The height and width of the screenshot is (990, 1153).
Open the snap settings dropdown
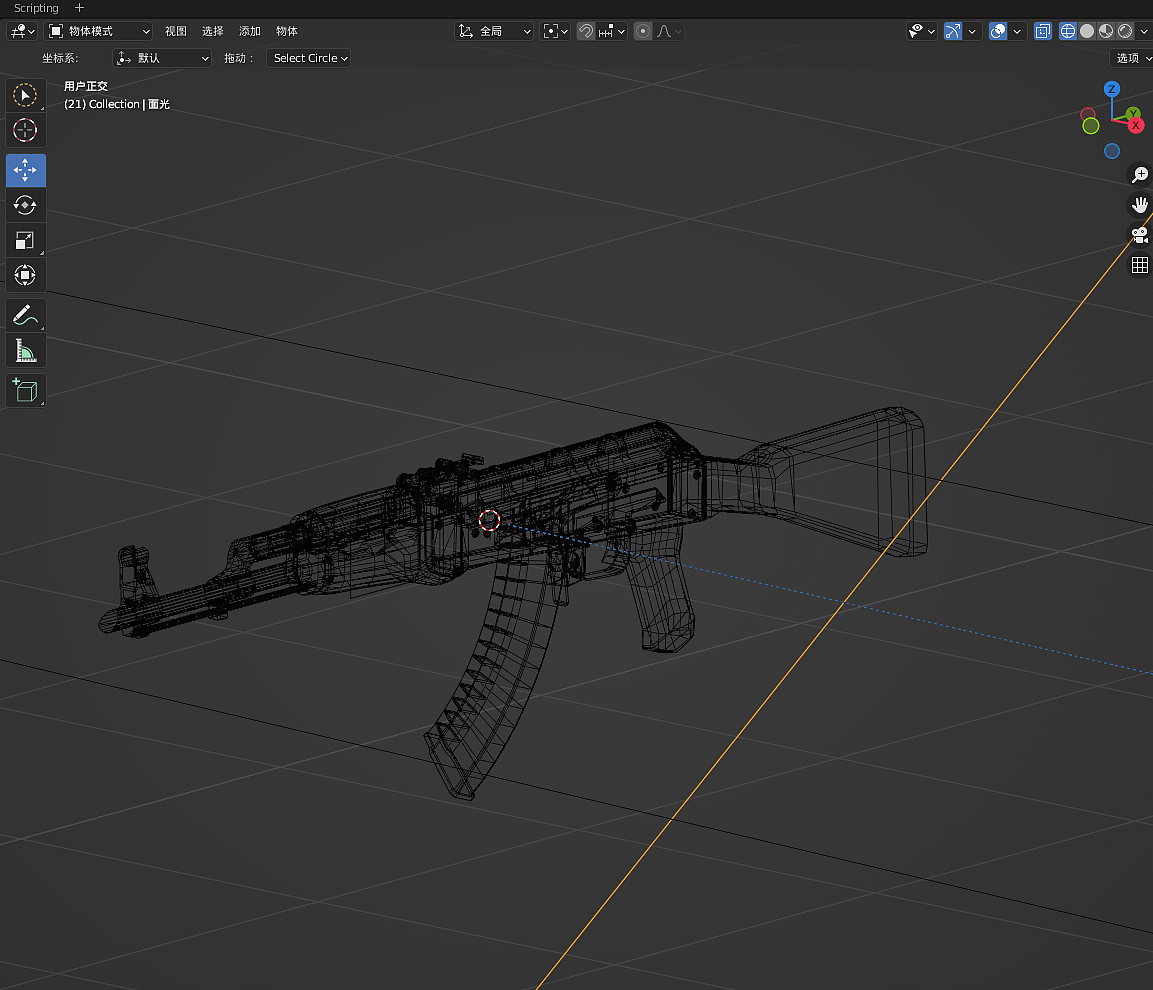(x=612, y=31)
